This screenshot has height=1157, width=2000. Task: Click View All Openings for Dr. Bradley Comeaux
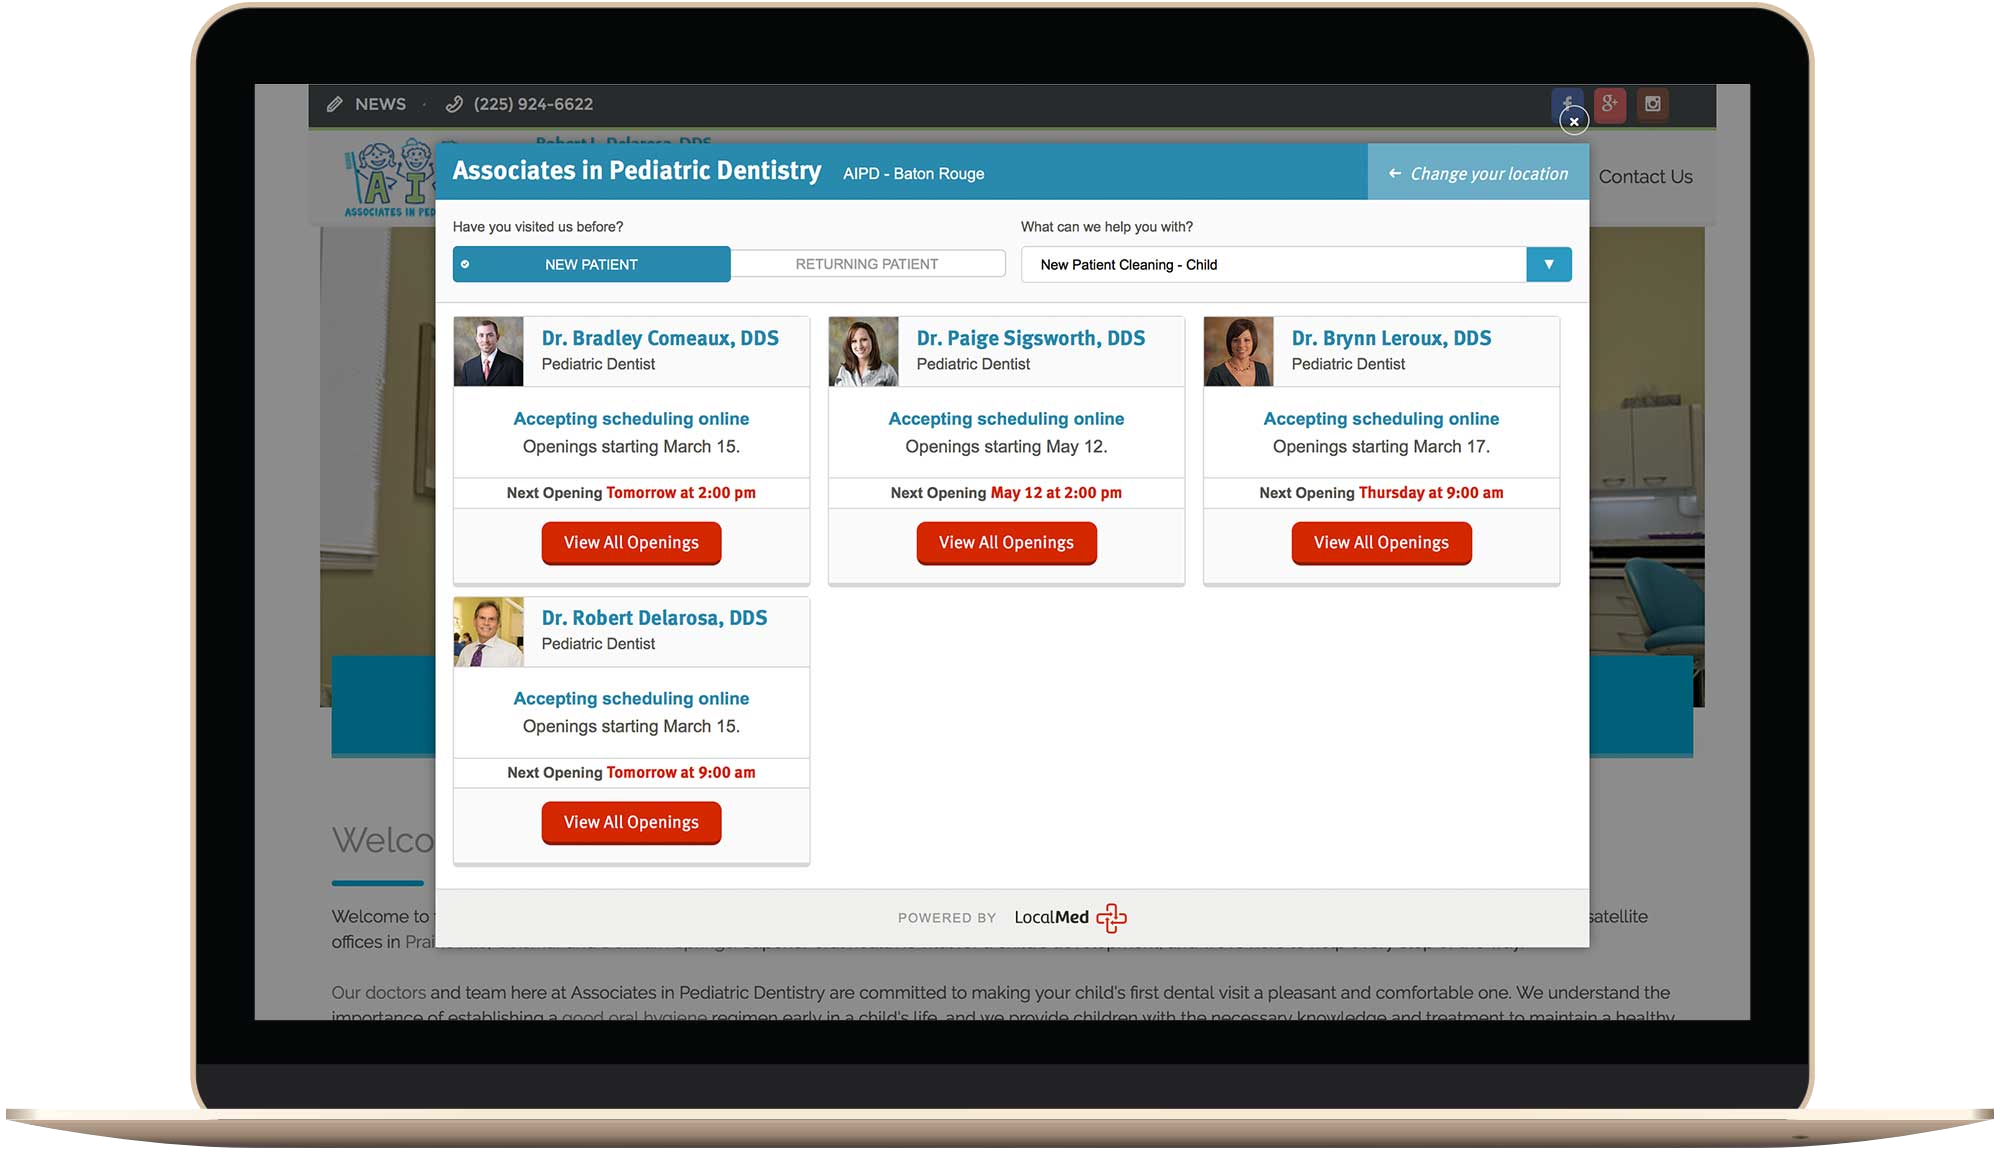coord(631,543)
